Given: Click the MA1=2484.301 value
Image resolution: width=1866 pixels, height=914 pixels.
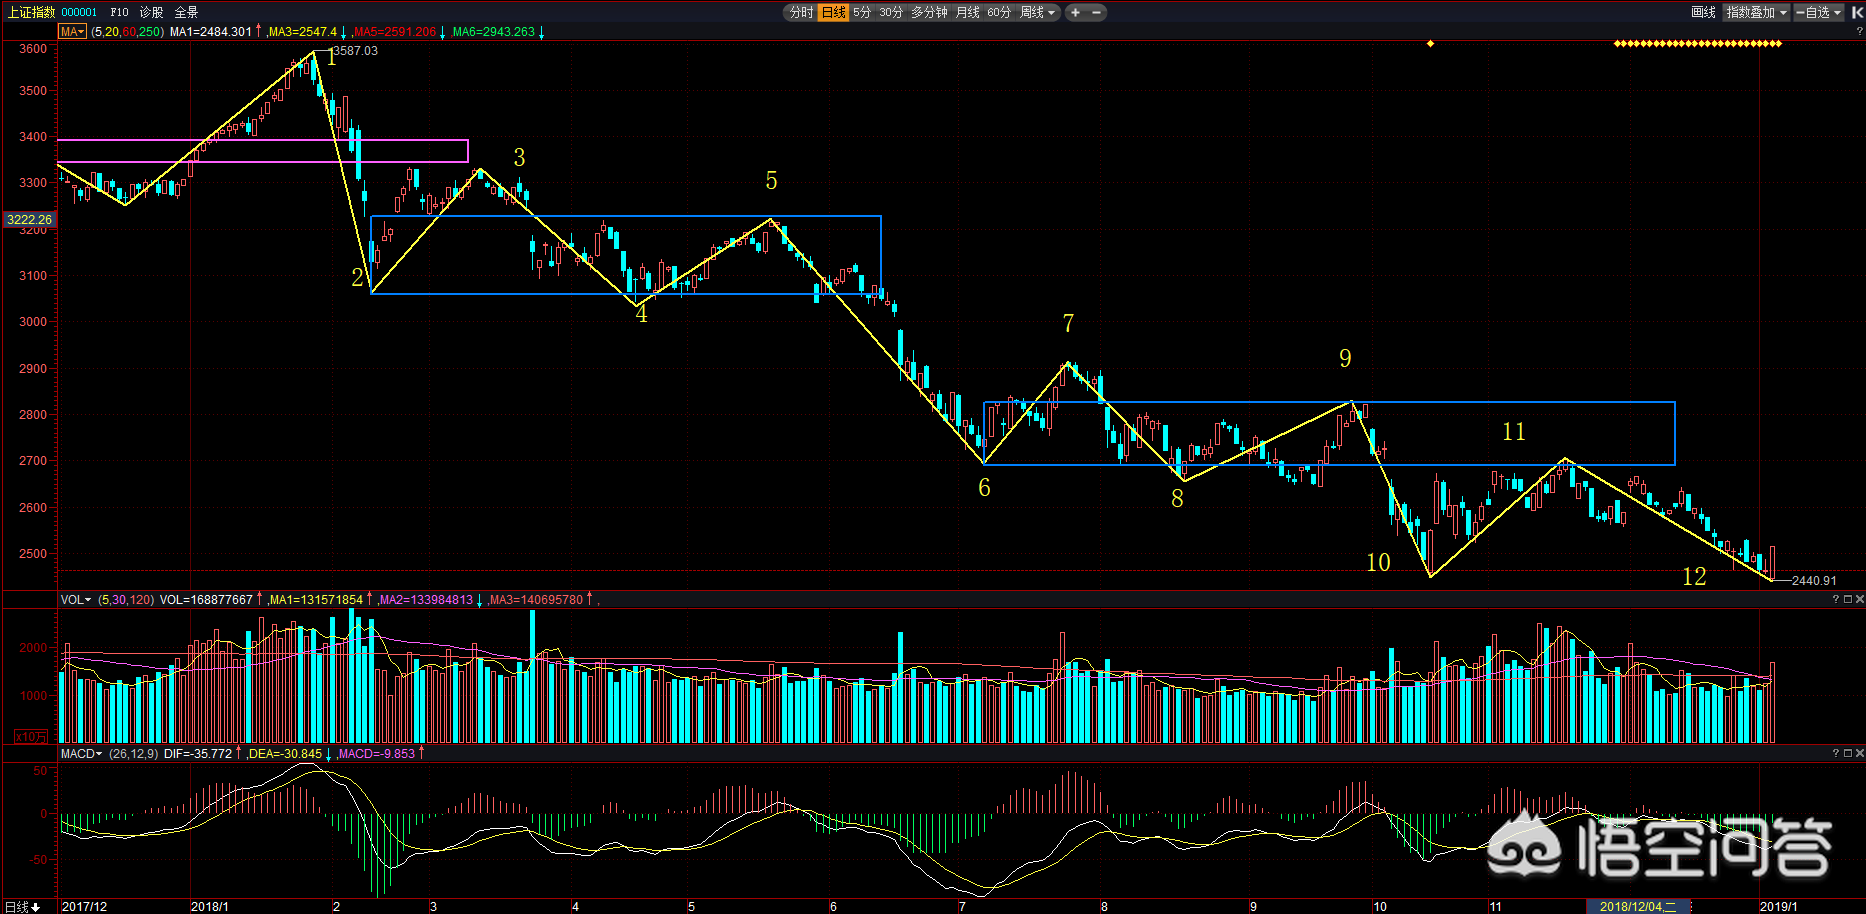Looking at the screenshot, I should point(211,32).
